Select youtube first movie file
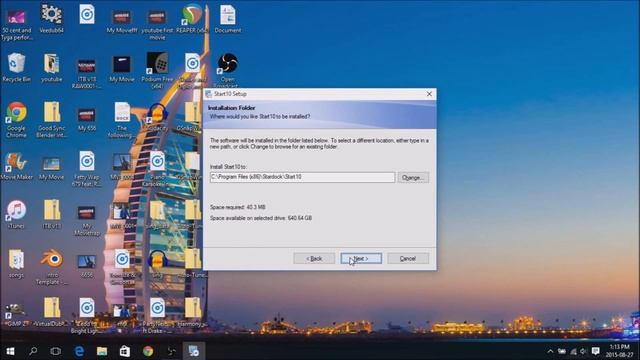Viewport: 640px width, 360px height. pos(157,24)
